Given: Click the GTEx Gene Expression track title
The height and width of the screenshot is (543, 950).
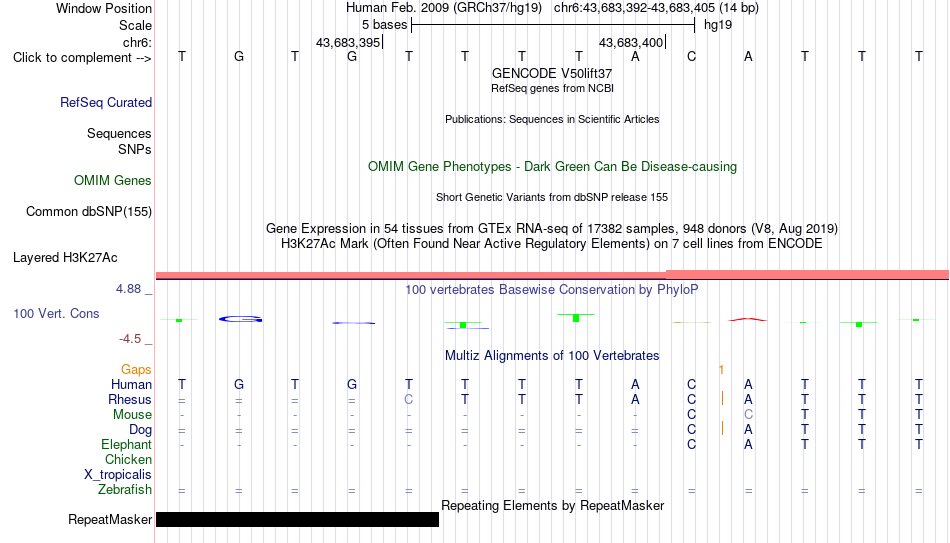Looking at the screenshot, I should (552, 228).
